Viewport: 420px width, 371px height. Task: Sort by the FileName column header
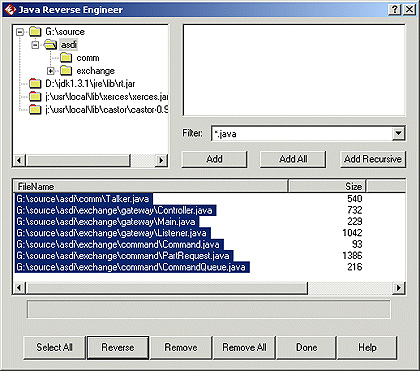pos(151,186)
